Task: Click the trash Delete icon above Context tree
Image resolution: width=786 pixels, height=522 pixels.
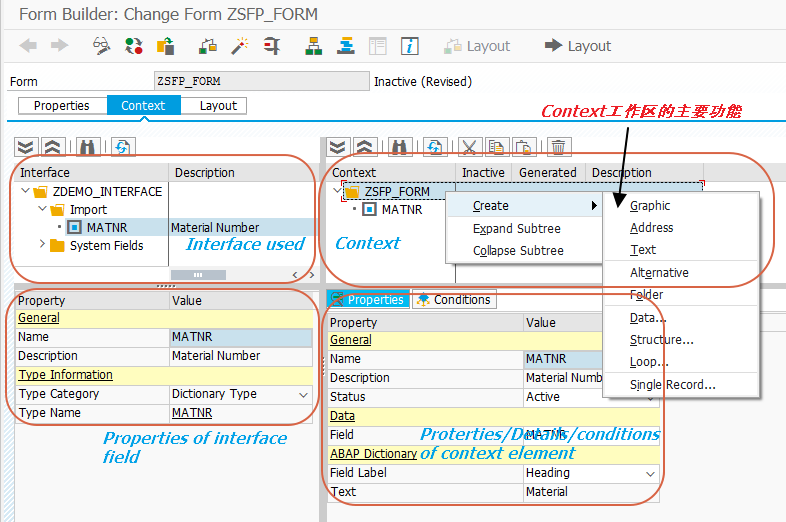Action: click(558, 147)
